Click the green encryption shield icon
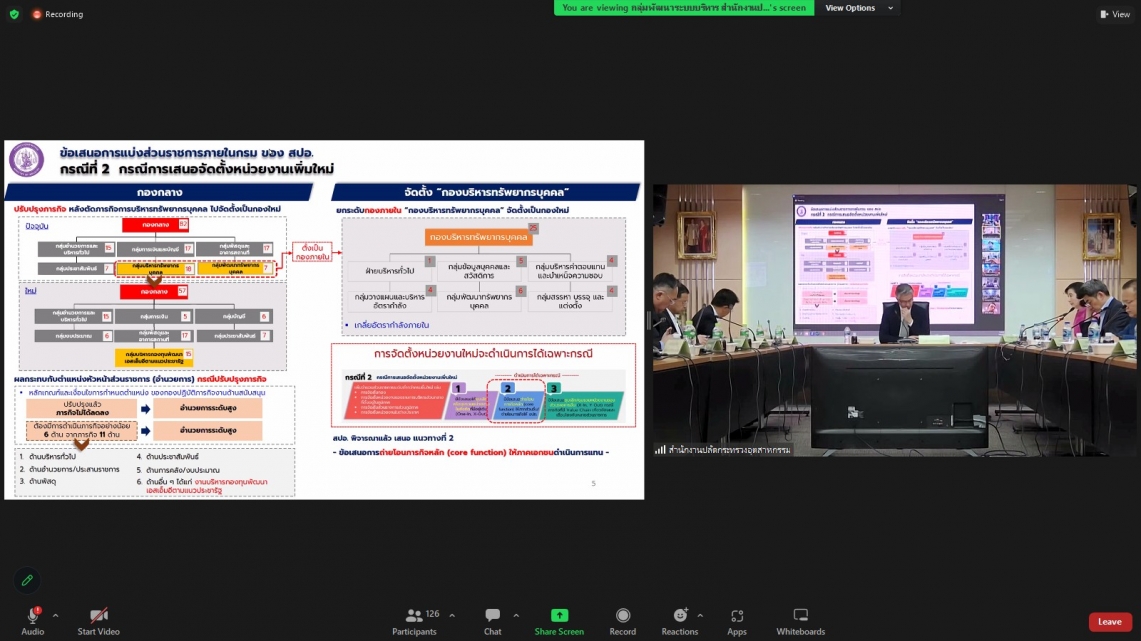The image size is (1141, 641). point(15,14)
